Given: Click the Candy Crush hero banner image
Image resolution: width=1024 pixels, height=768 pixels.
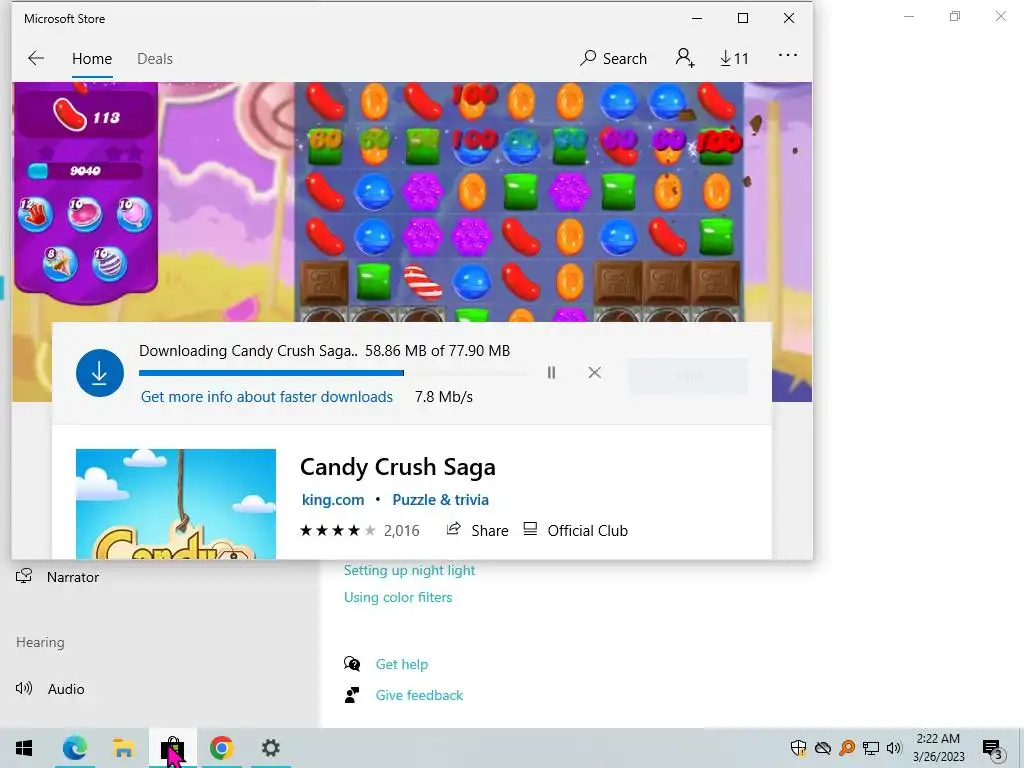Looking at the screenshot, I should click(412, 201).
